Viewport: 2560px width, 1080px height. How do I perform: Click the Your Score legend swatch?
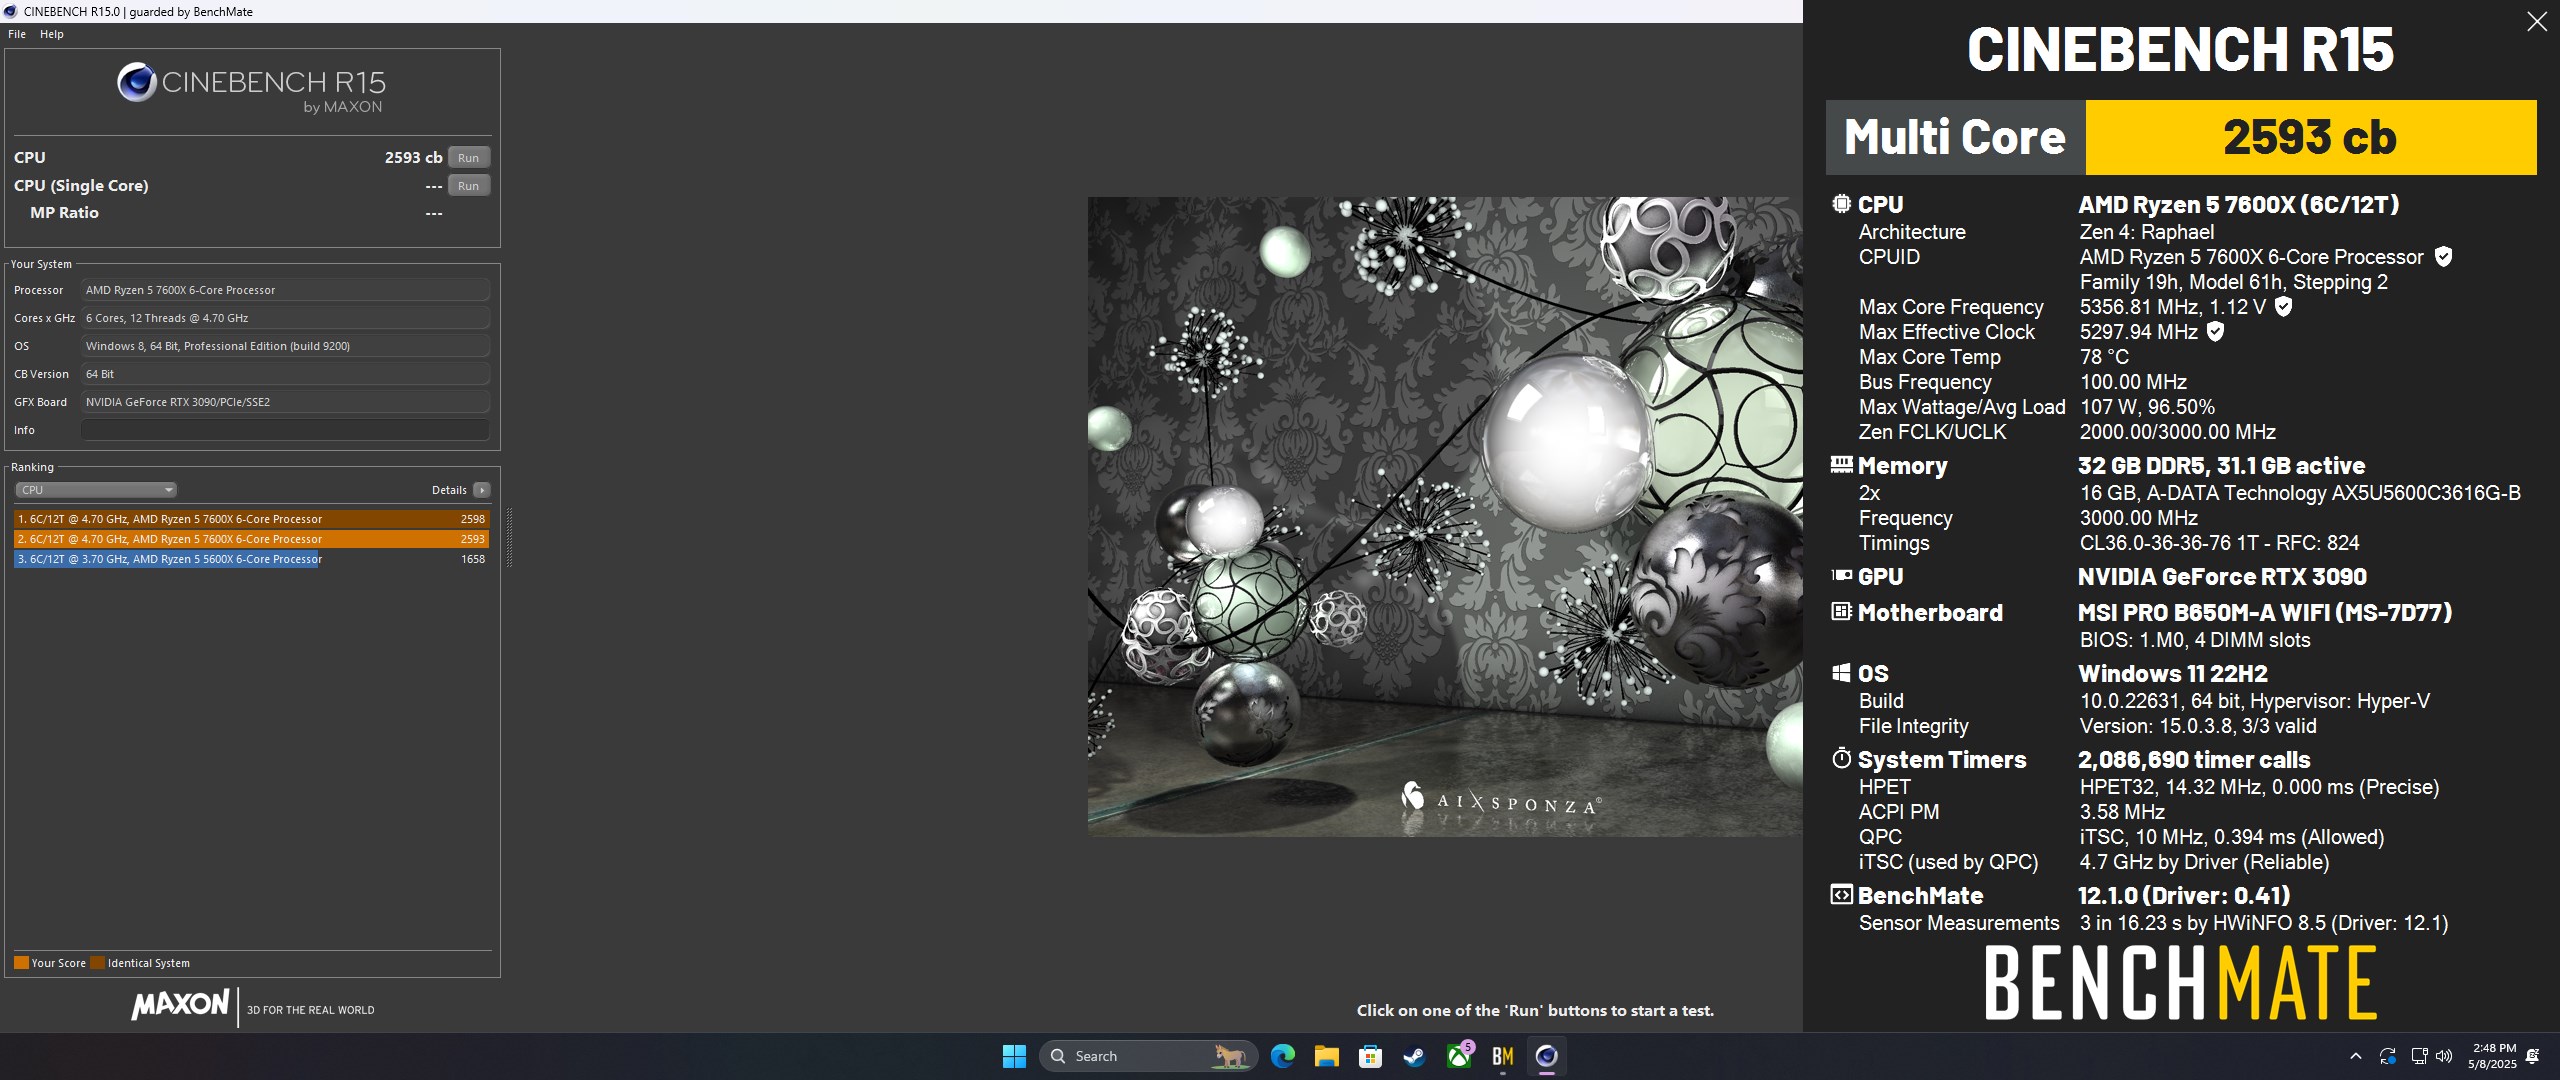coord(21,963)
